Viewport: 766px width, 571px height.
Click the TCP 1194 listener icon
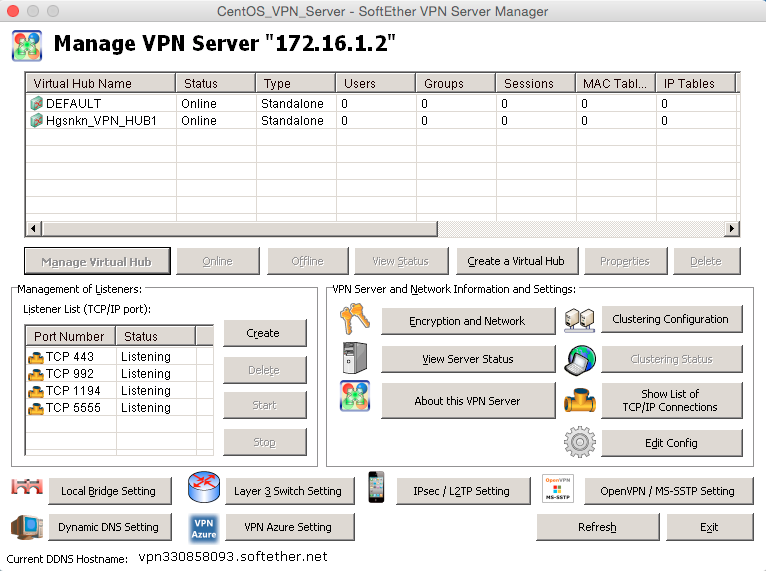tap(36, 392)
